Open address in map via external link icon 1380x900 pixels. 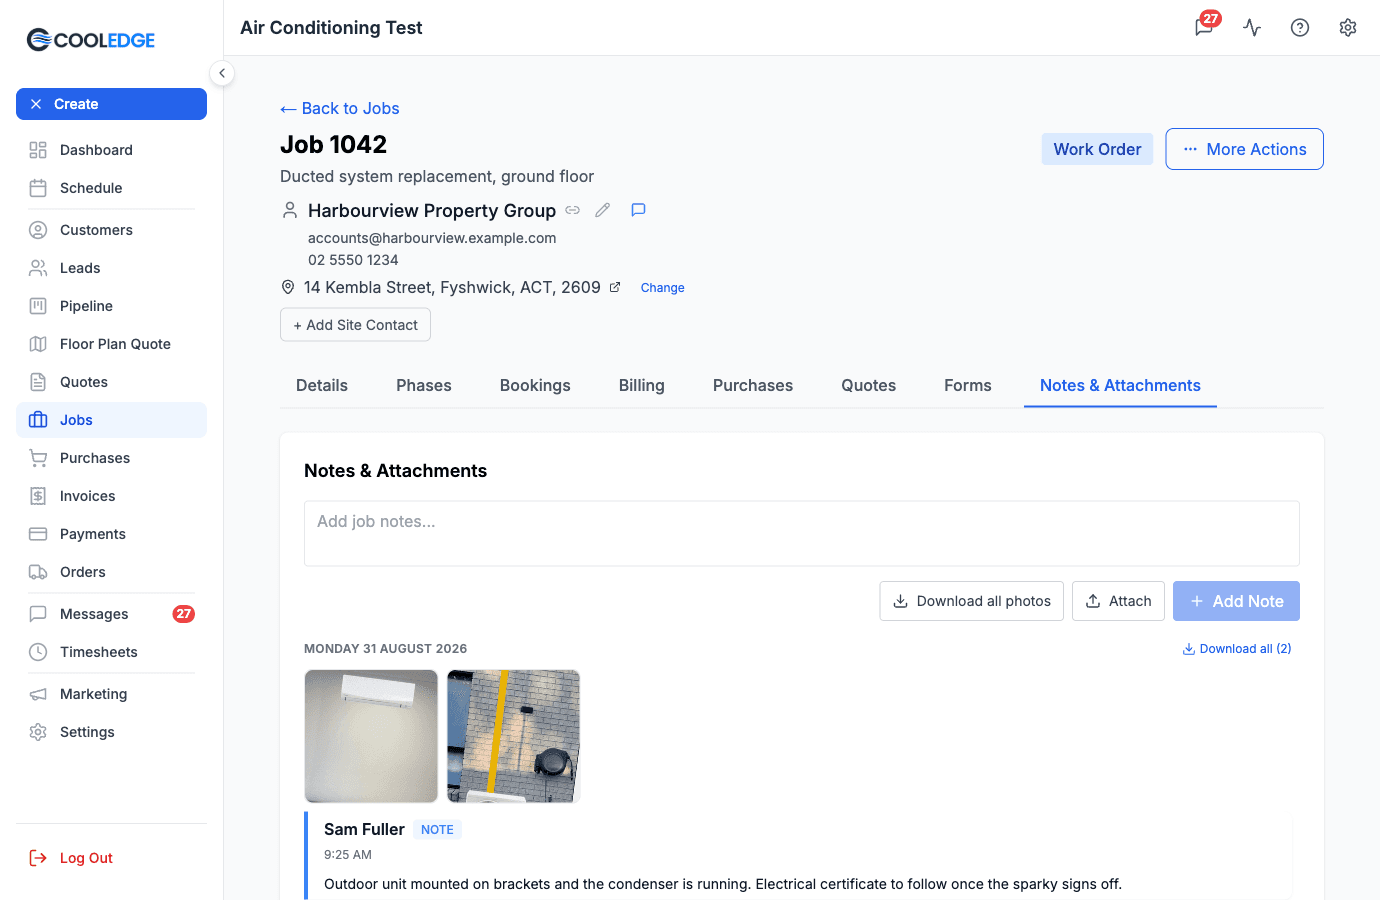[615, 287]
